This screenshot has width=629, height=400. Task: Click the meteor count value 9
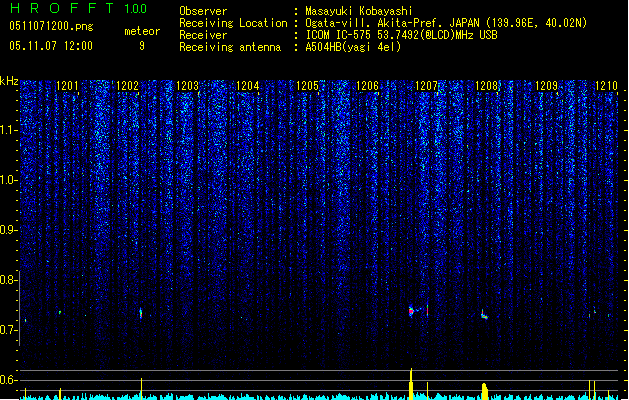point(142,46)
